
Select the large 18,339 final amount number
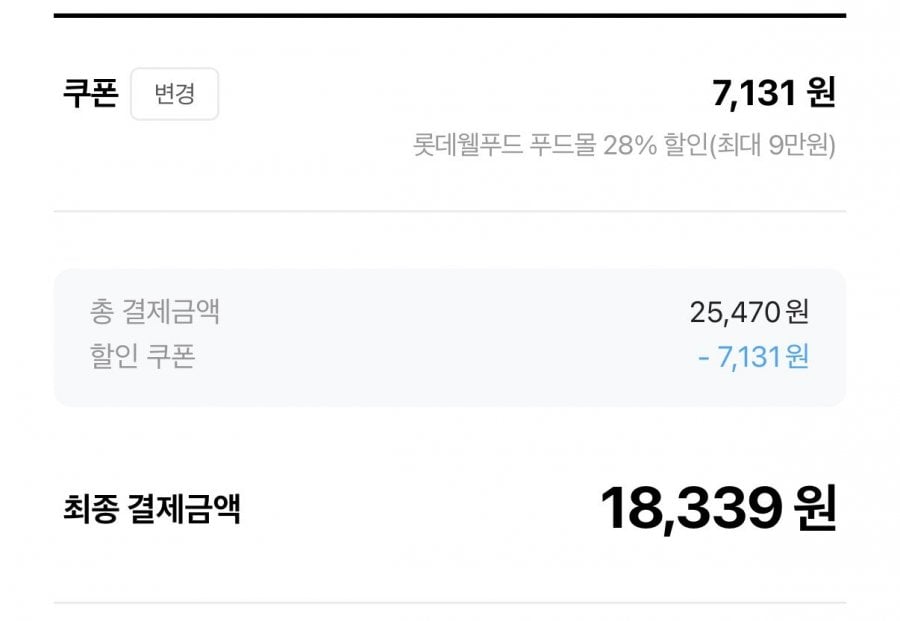(x=690, y=509)
